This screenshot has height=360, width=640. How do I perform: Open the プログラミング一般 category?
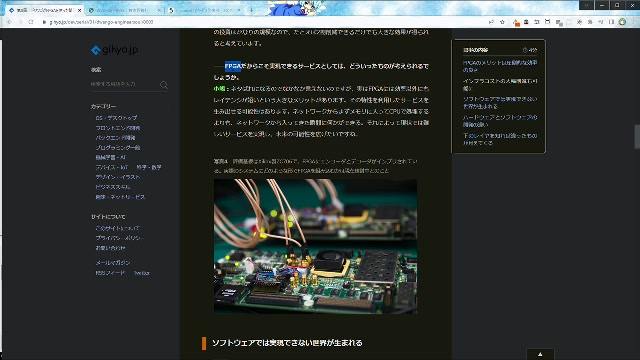118,147
